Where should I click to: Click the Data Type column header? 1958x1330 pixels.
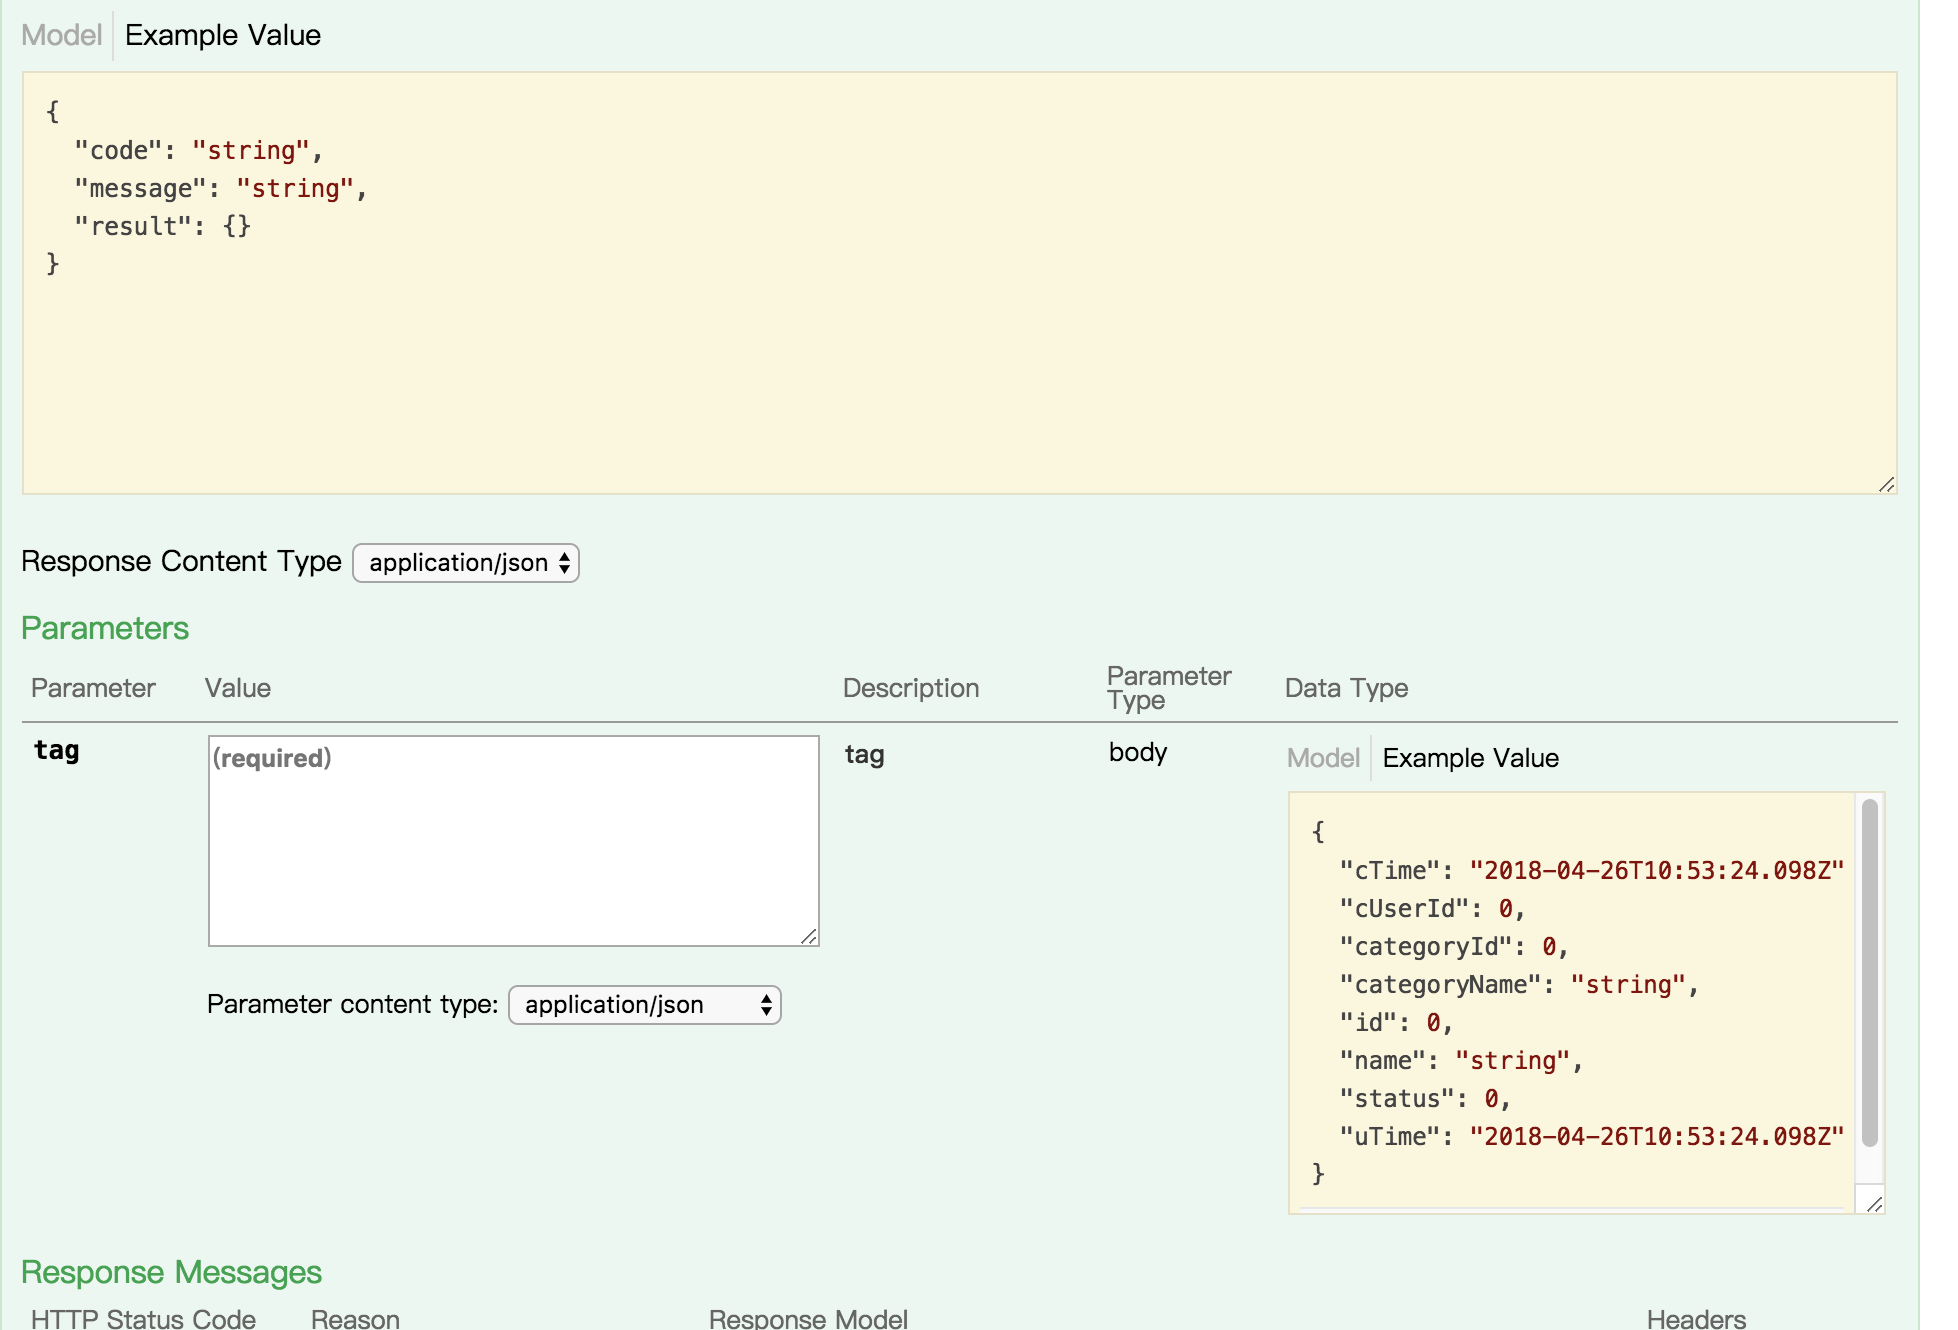(x=1346, y=688)
